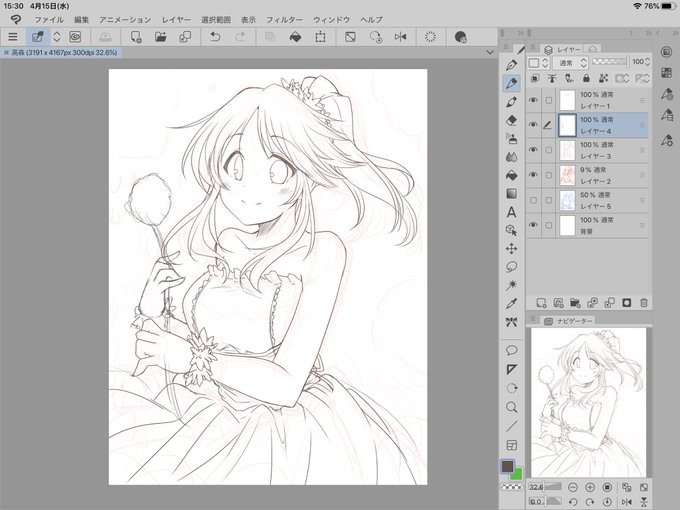
Task: Click the up-down arrows beside the CLIP STUDIO icon
Action: pos(57,37)
